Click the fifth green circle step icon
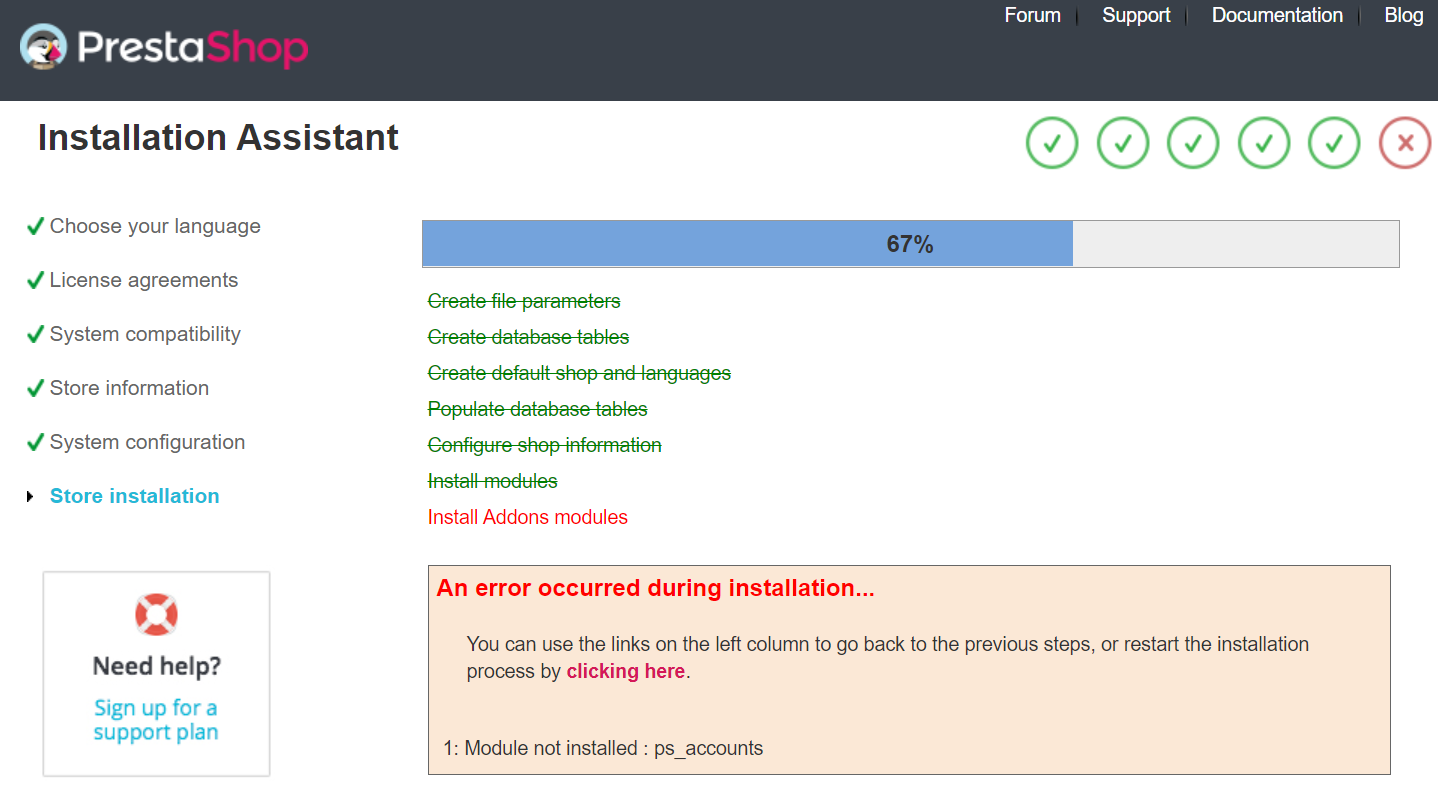Image resolution: width=1438 pixels, height=797 pixels. (1333, 142)
